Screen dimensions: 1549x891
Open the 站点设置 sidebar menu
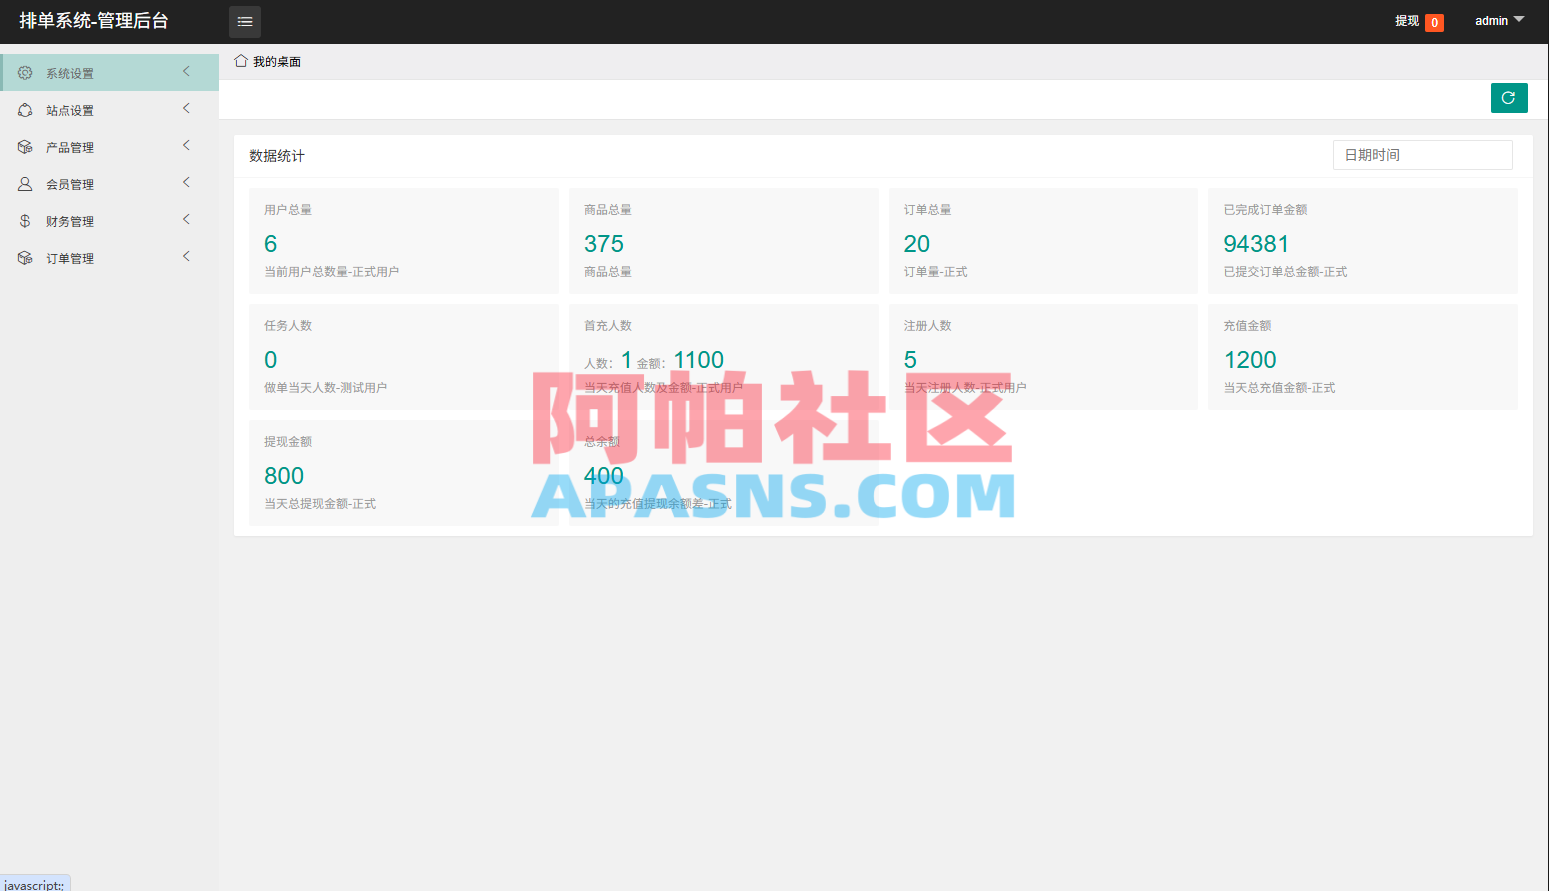(x=109, y=110)
